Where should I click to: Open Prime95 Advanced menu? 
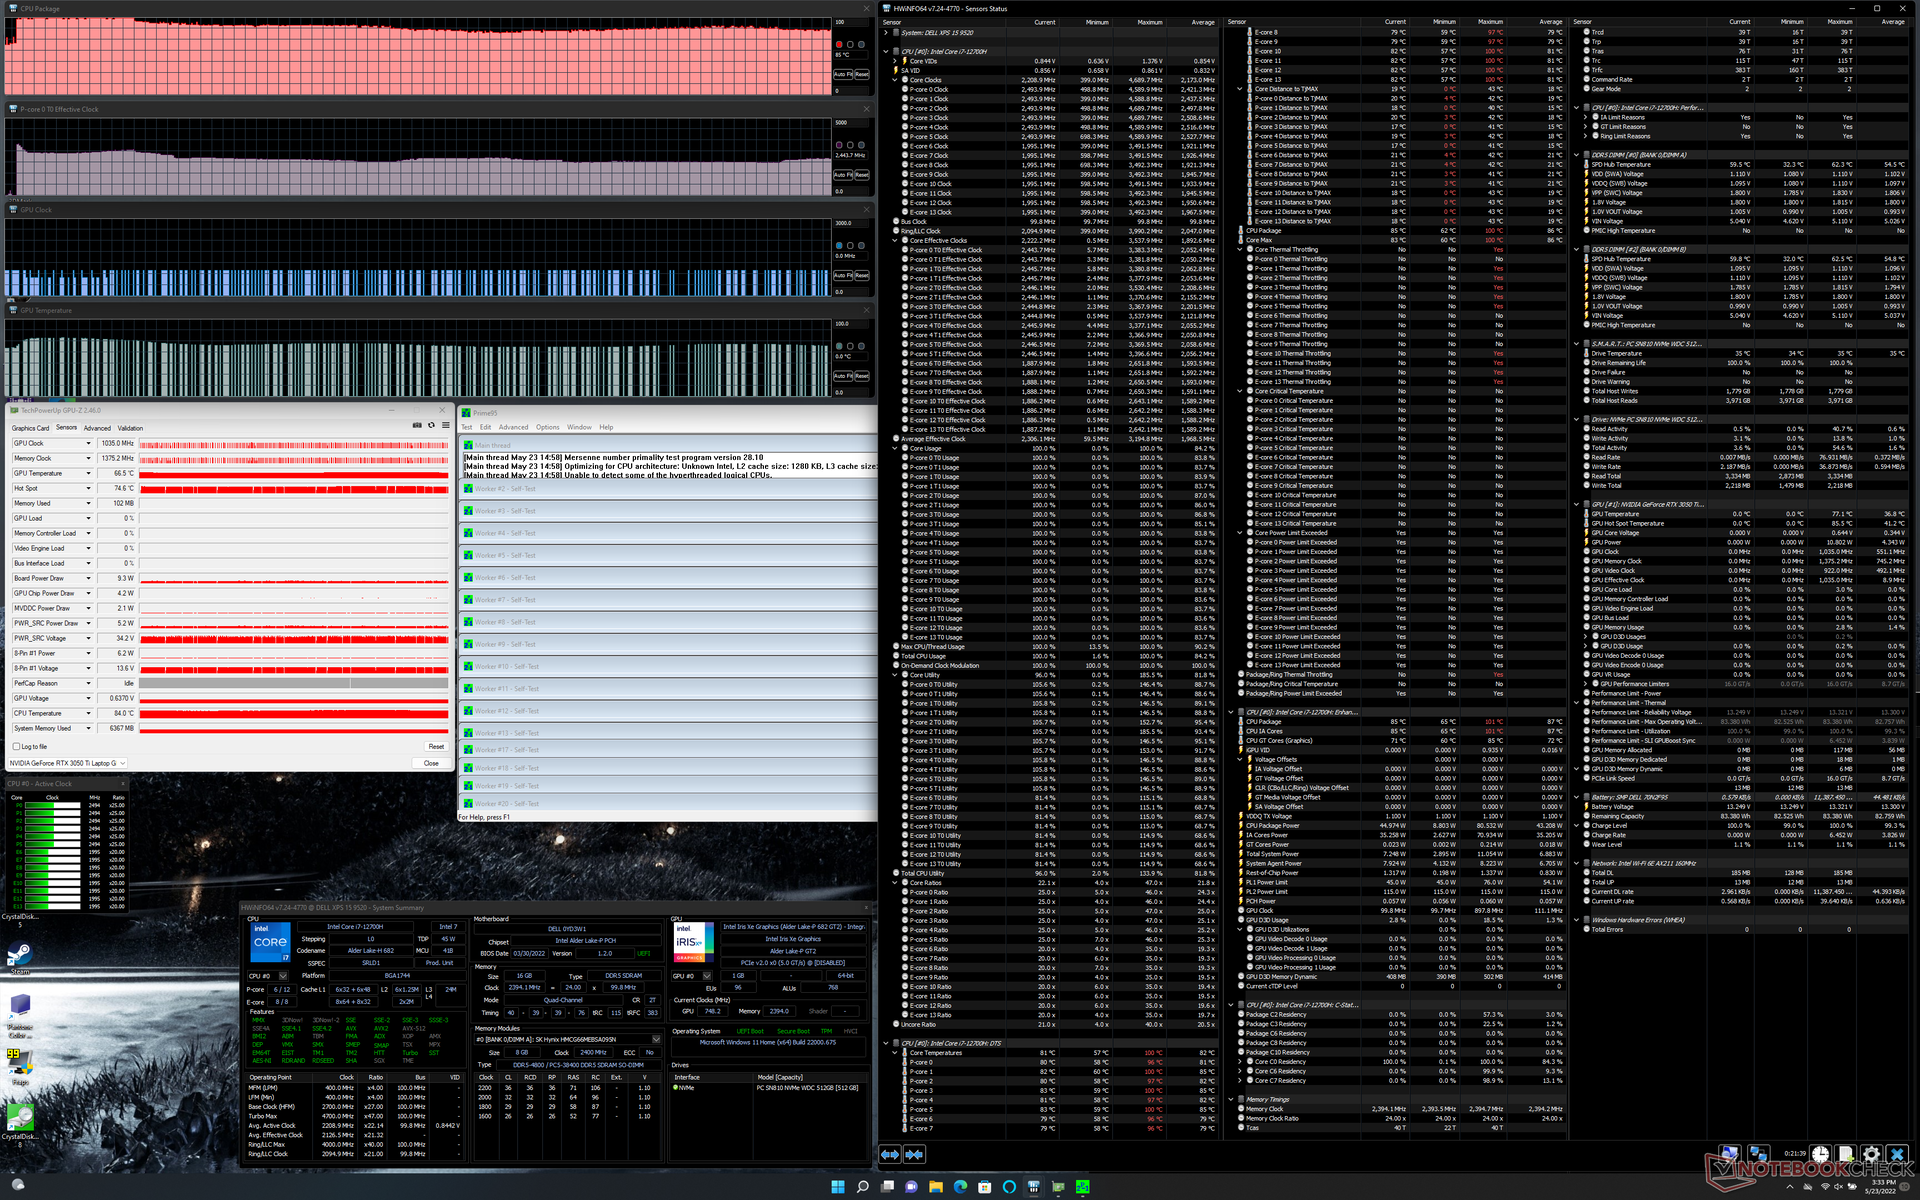click(513, 427)
